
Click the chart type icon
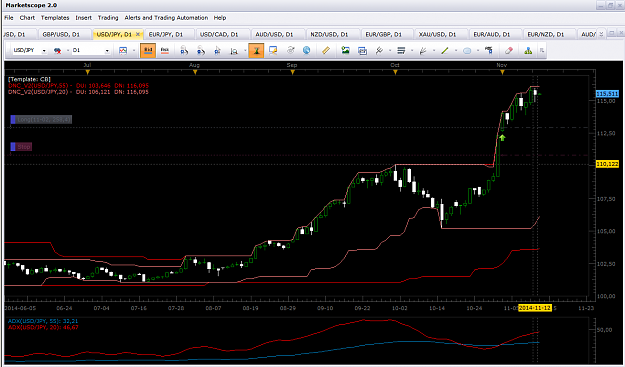coord(123,51)
